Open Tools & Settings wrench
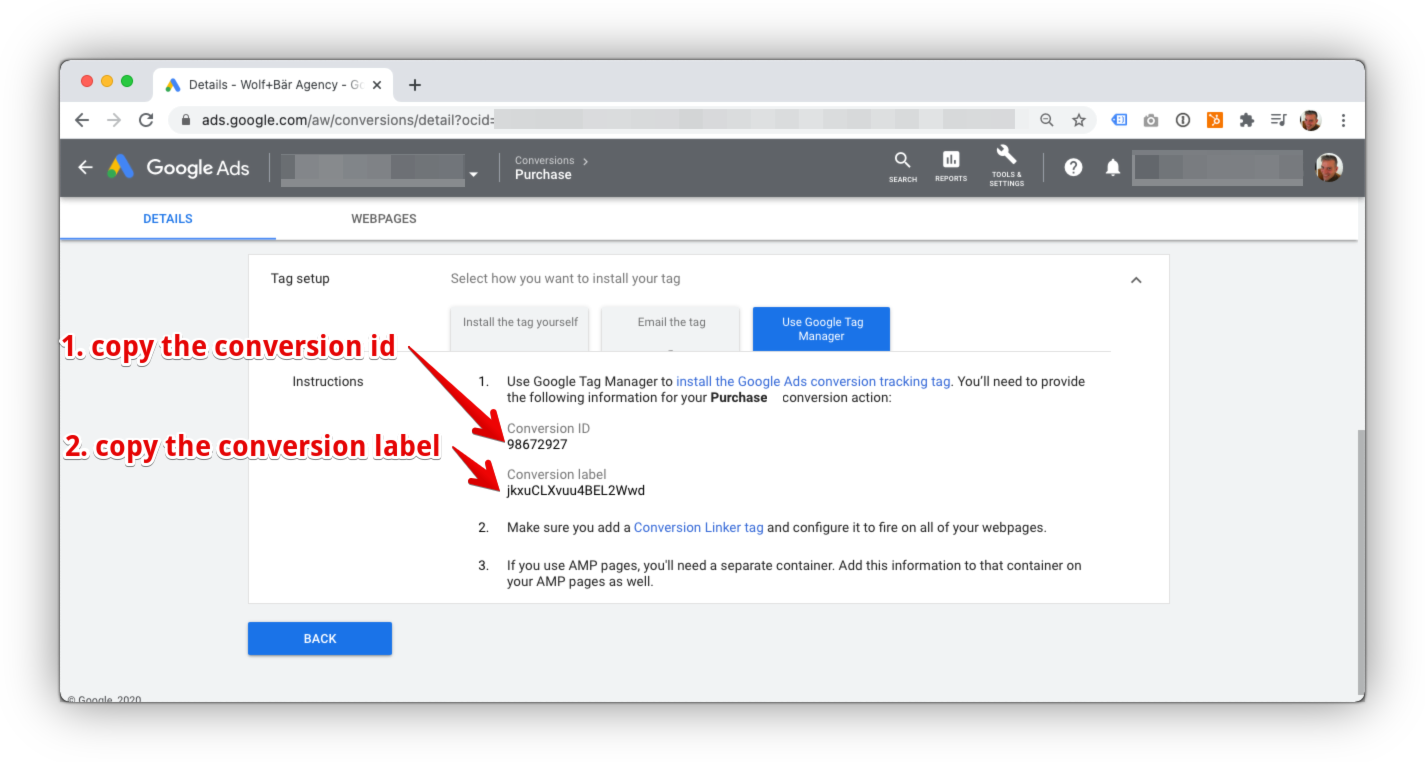This screenshot has height=762, width=1425. (x=1006, y=166)
